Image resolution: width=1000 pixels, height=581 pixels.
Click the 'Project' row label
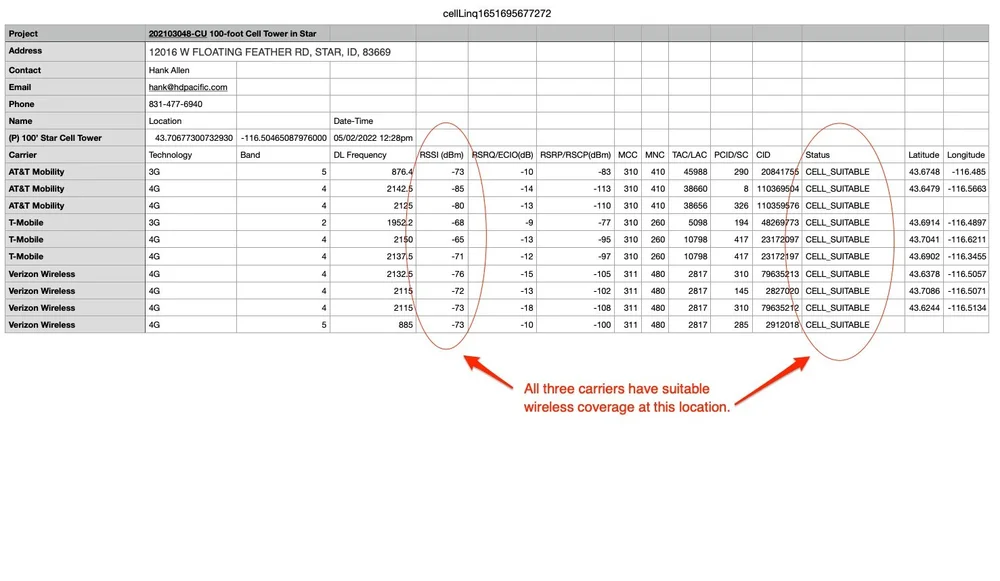point(23,34)
